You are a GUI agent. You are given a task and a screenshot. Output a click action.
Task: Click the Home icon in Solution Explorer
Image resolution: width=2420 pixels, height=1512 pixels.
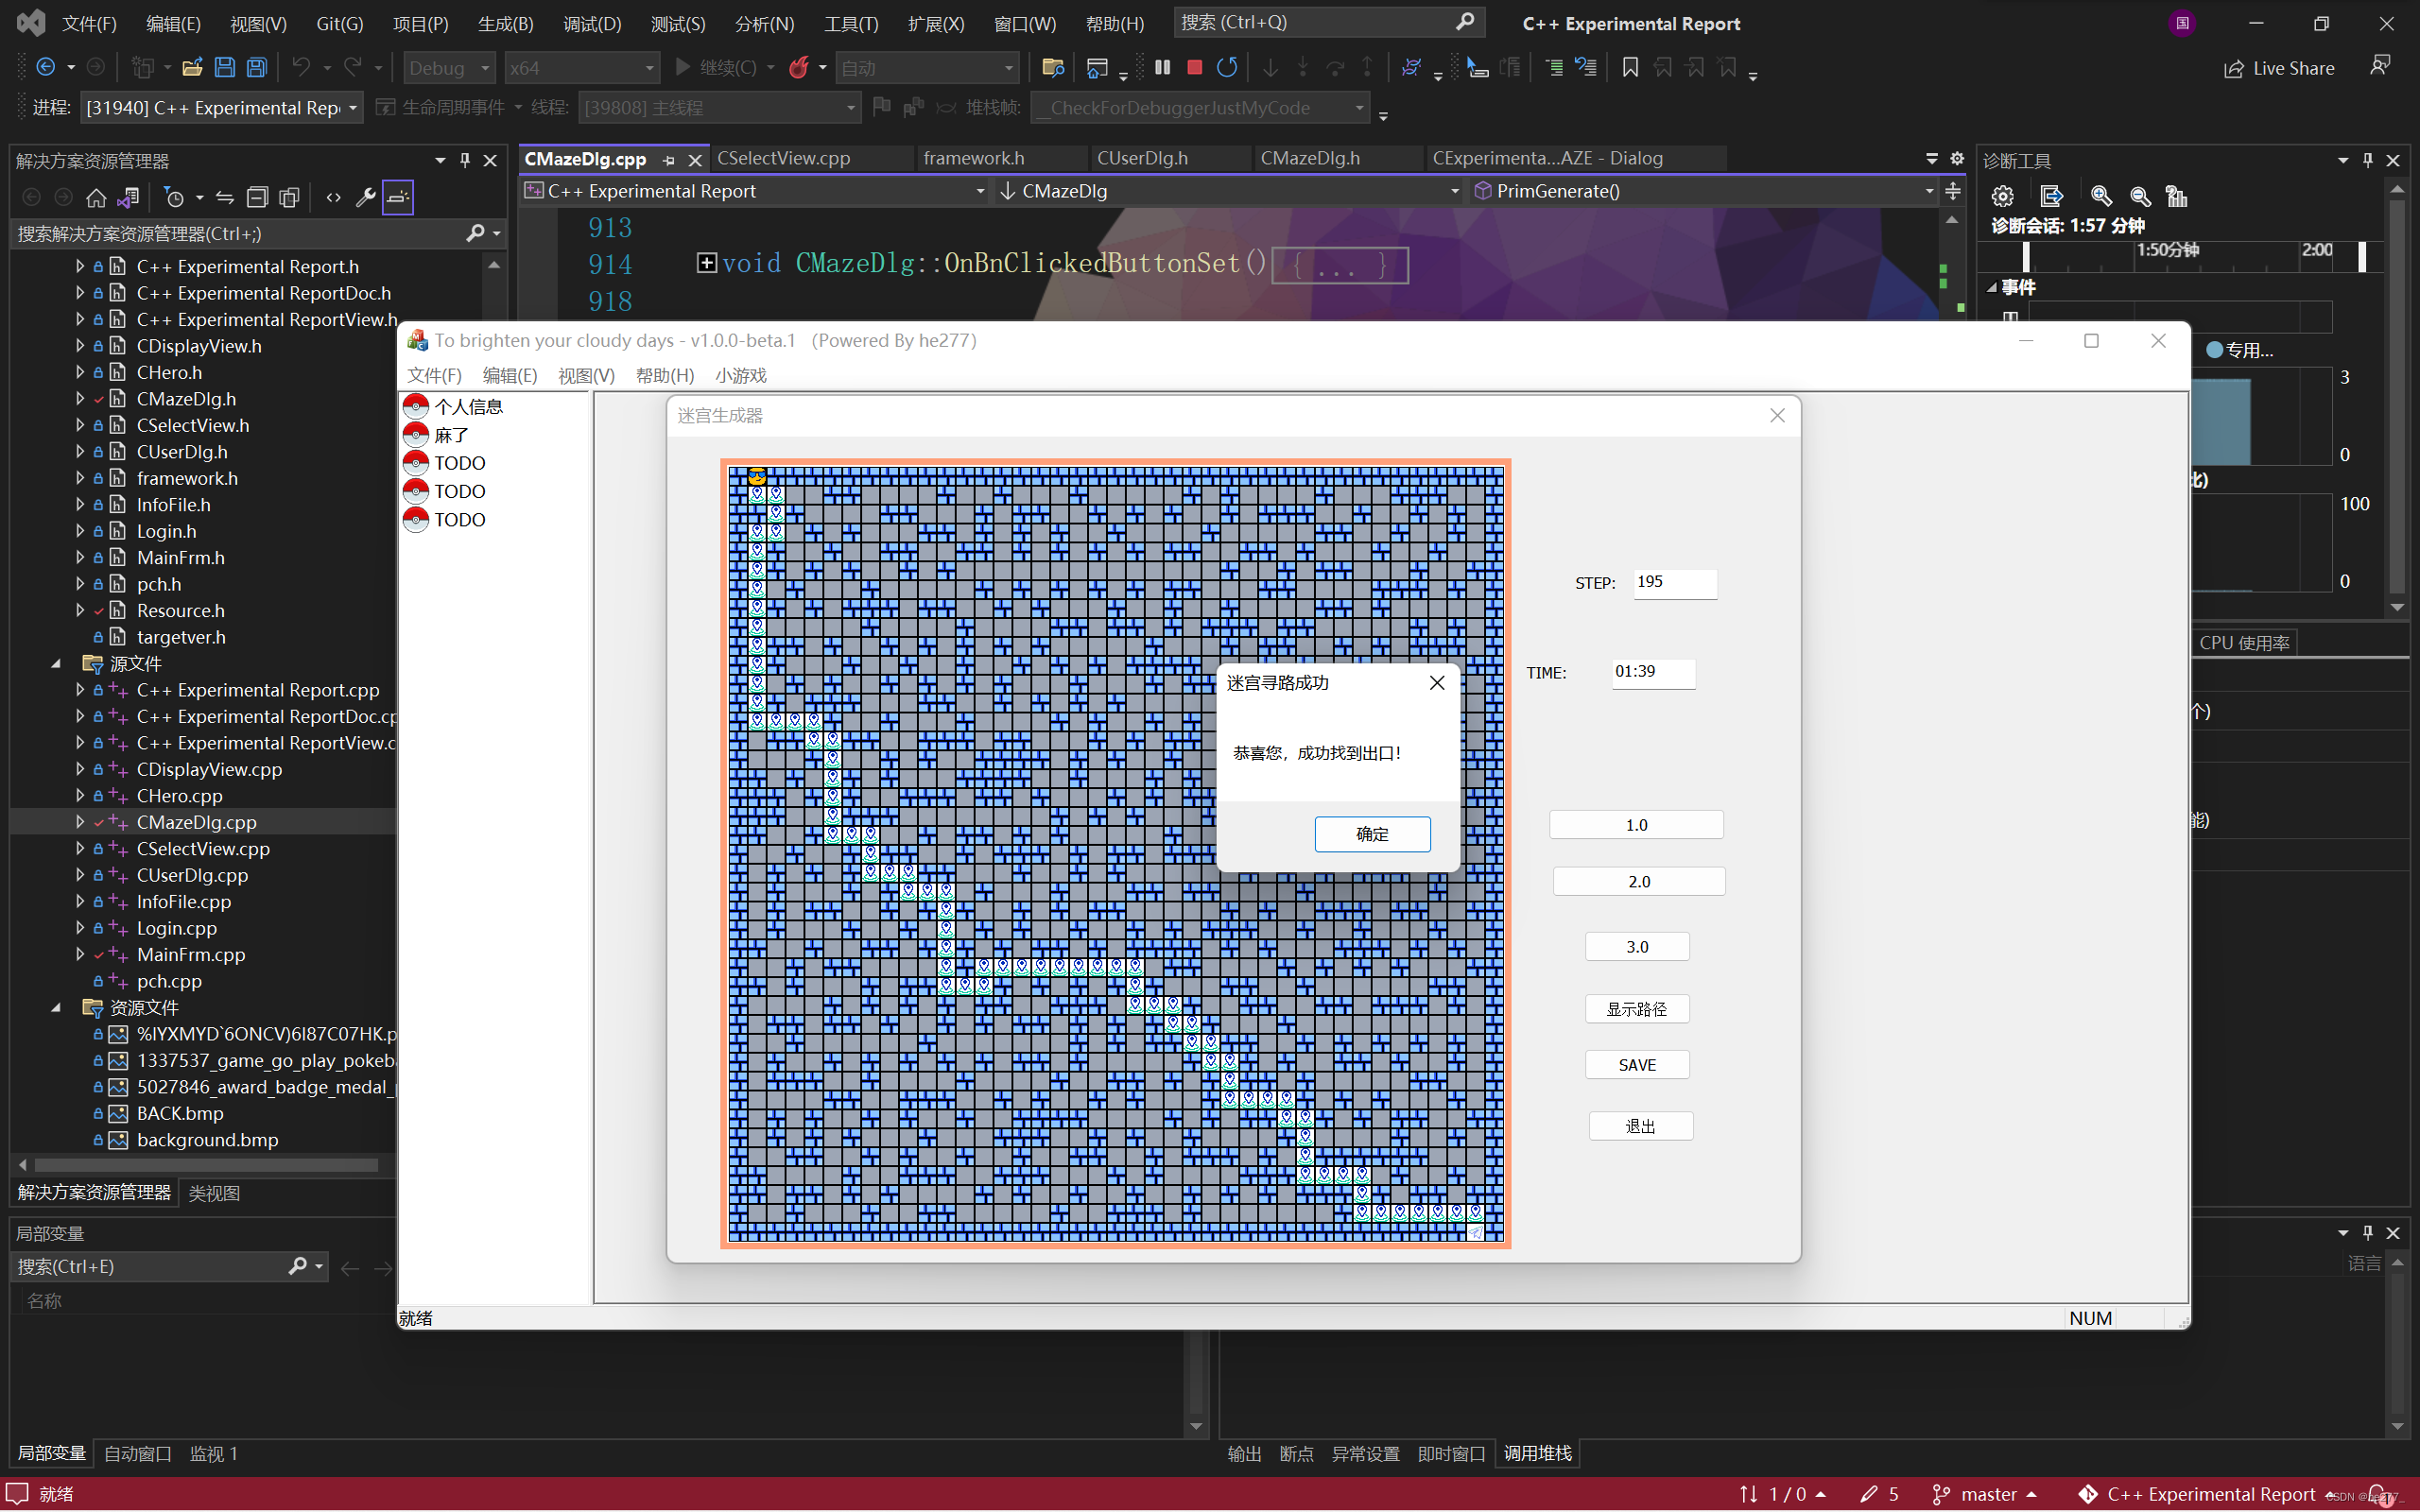pyautogui.click(x=96, y=197)
